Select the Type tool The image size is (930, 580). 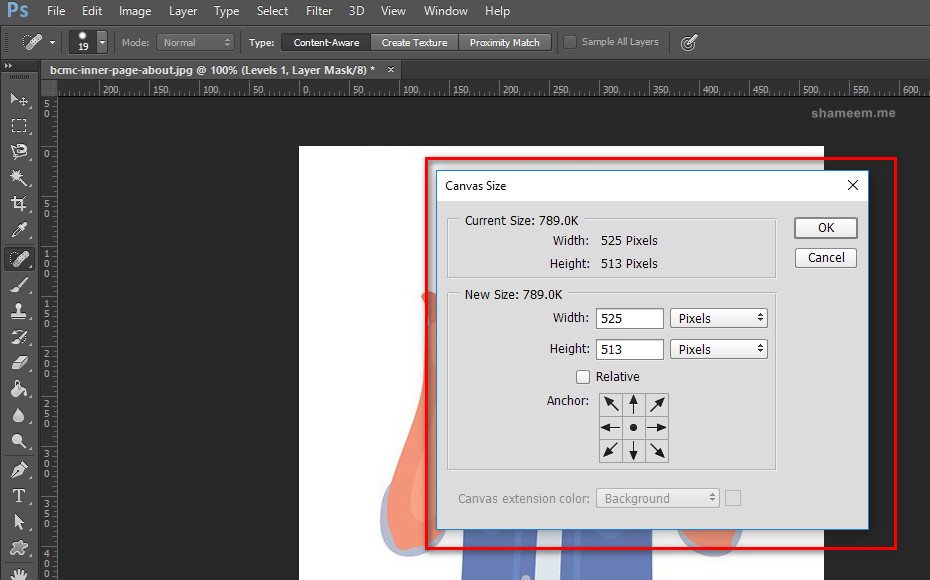(x=19, y=495)
